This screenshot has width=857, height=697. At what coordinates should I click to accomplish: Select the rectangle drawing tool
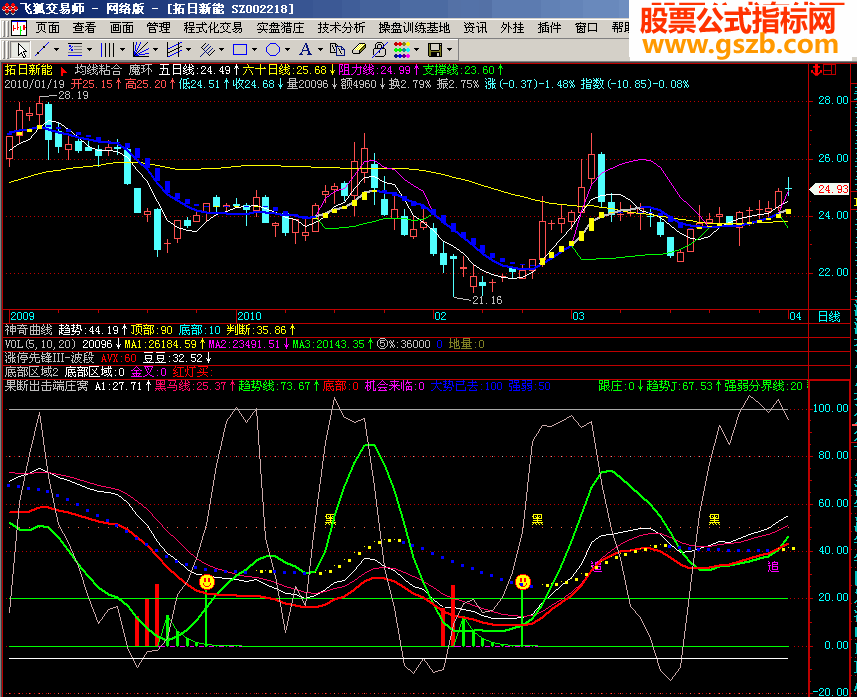(239, 50)
